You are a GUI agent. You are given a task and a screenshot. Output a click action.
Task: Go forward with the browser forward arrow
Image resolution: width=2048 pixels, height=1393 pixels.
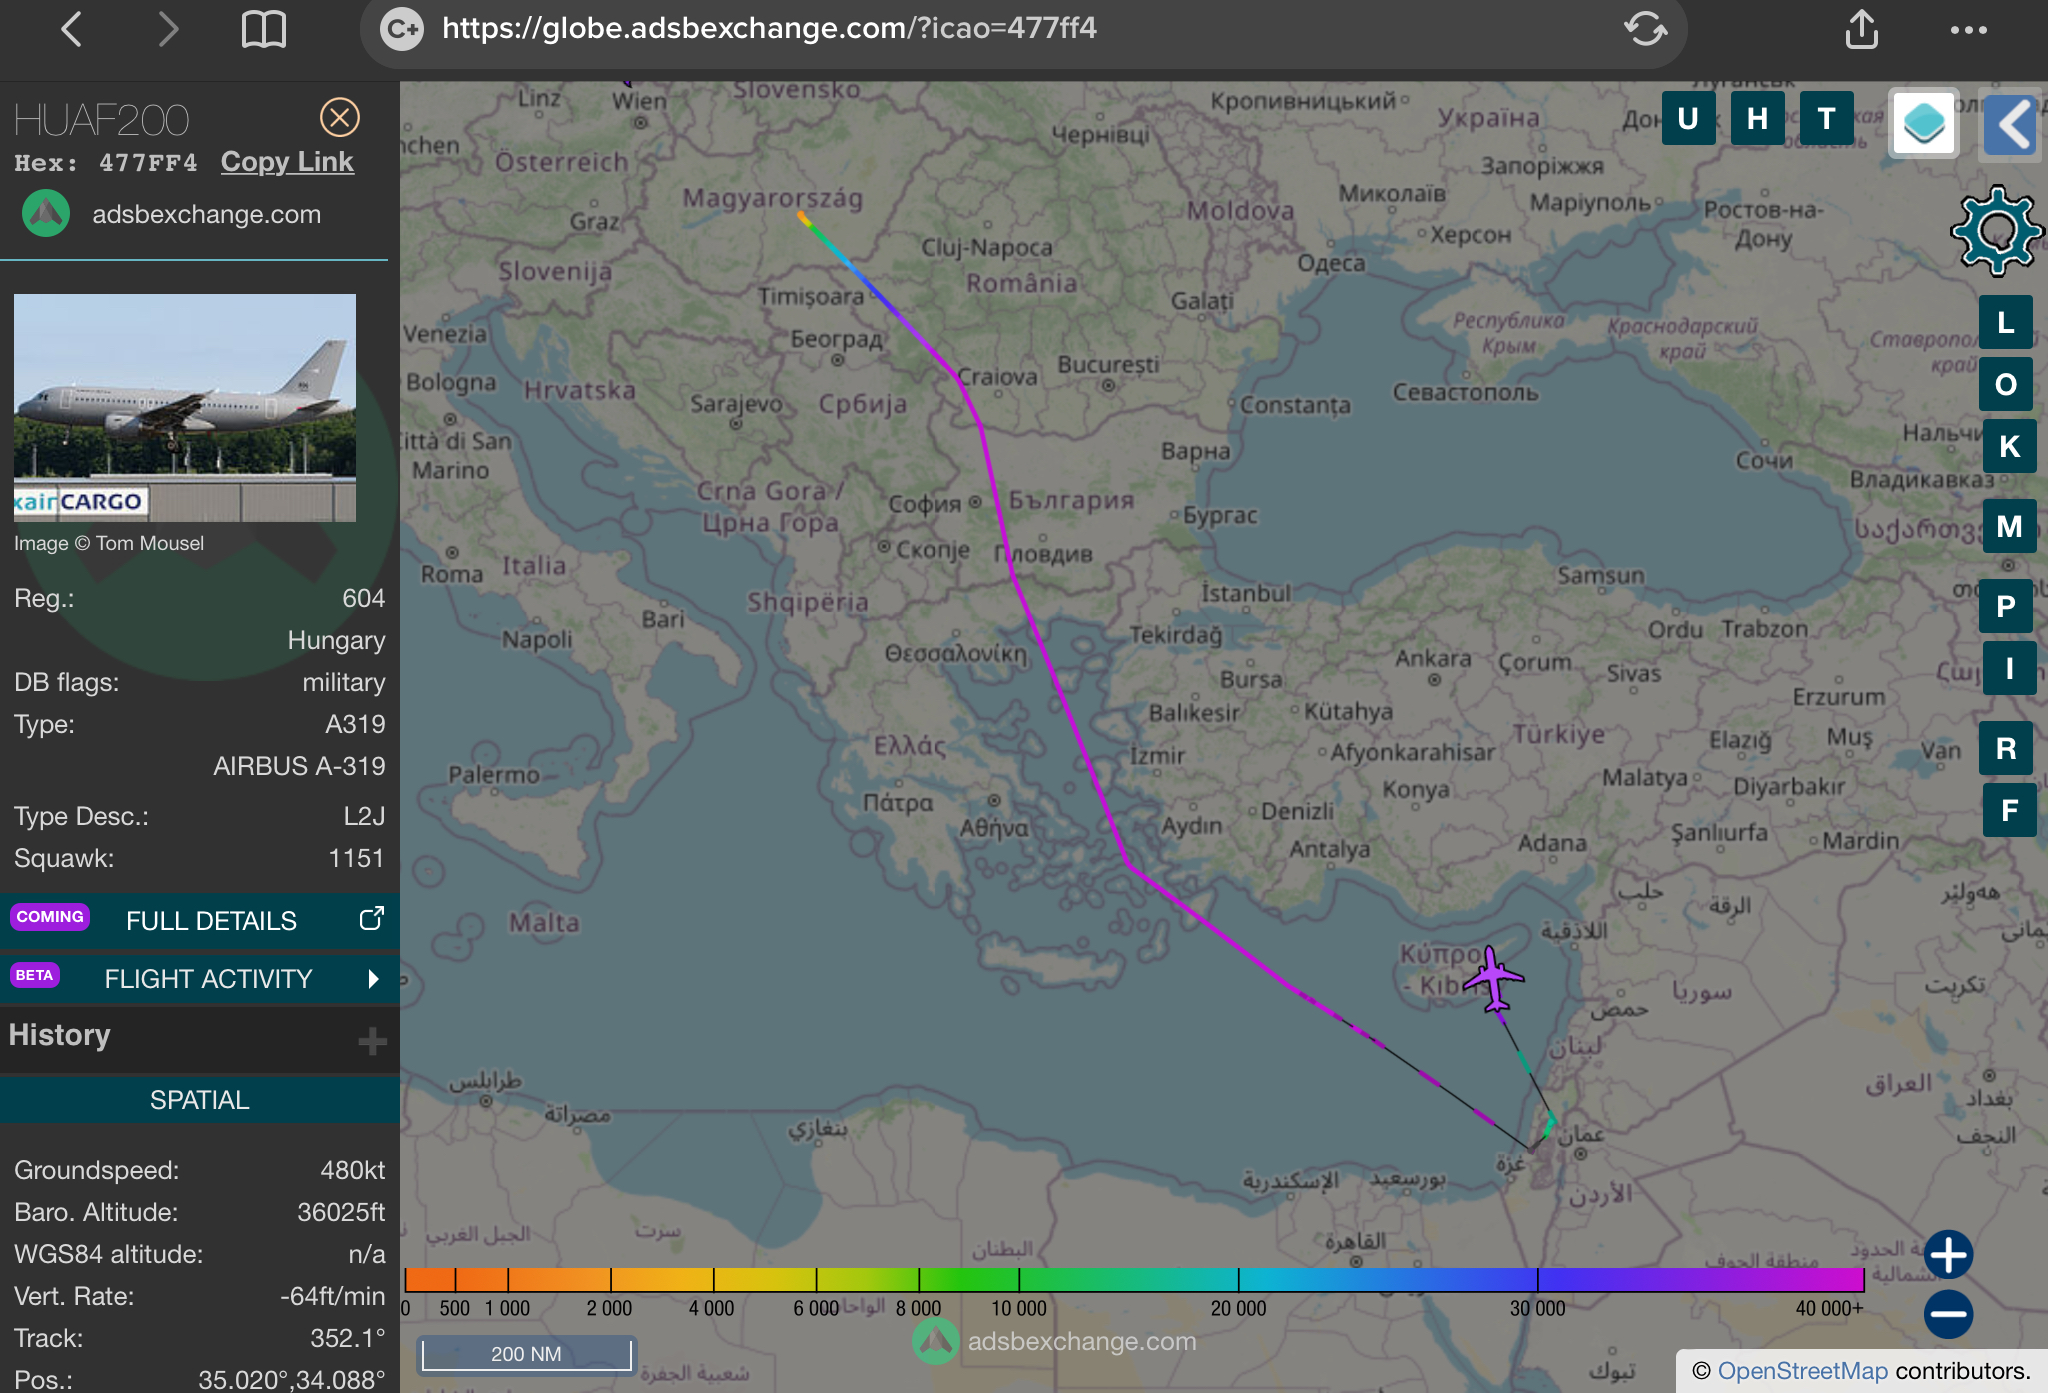[168, 30]
